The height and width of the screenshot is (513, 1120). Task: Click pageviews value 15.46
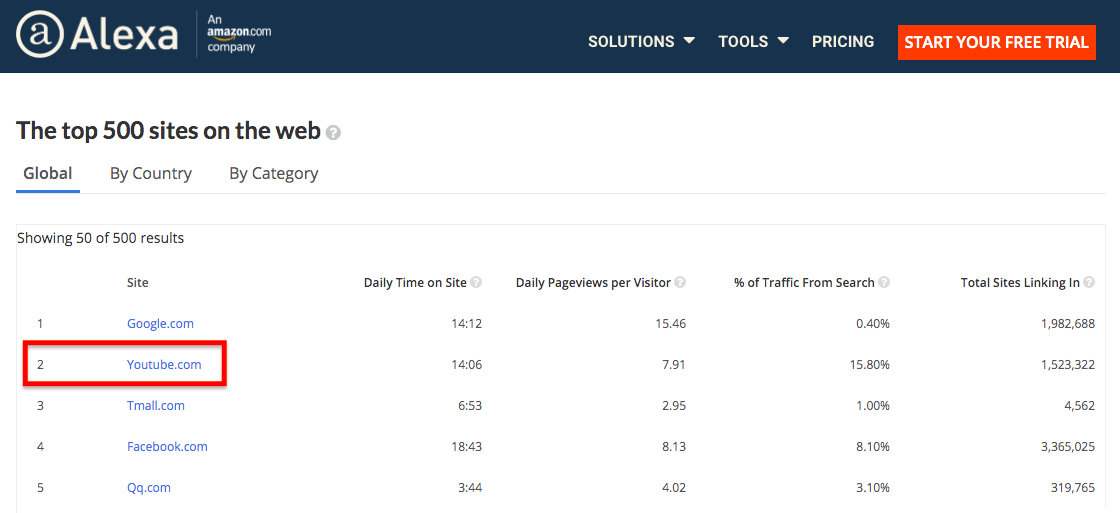click(671, 324)
